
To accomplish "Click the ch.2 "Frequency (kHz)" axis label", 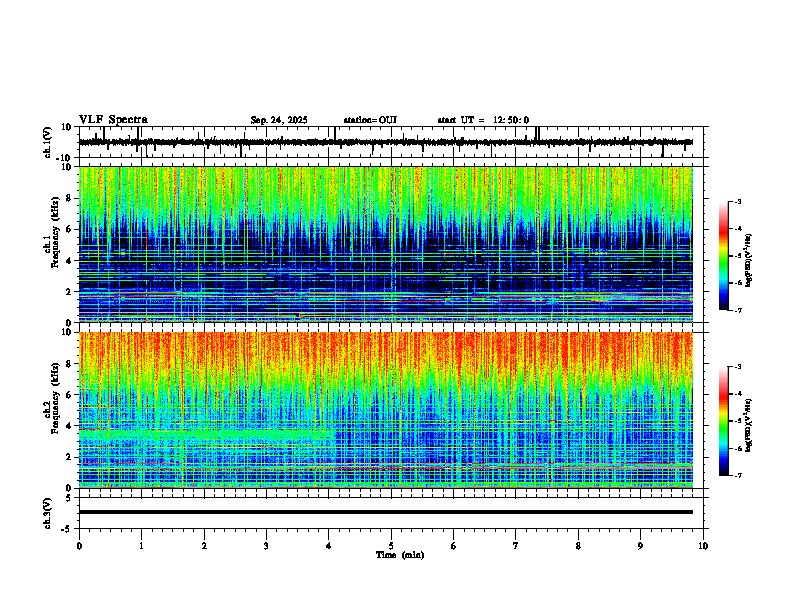I will (55, 398).
